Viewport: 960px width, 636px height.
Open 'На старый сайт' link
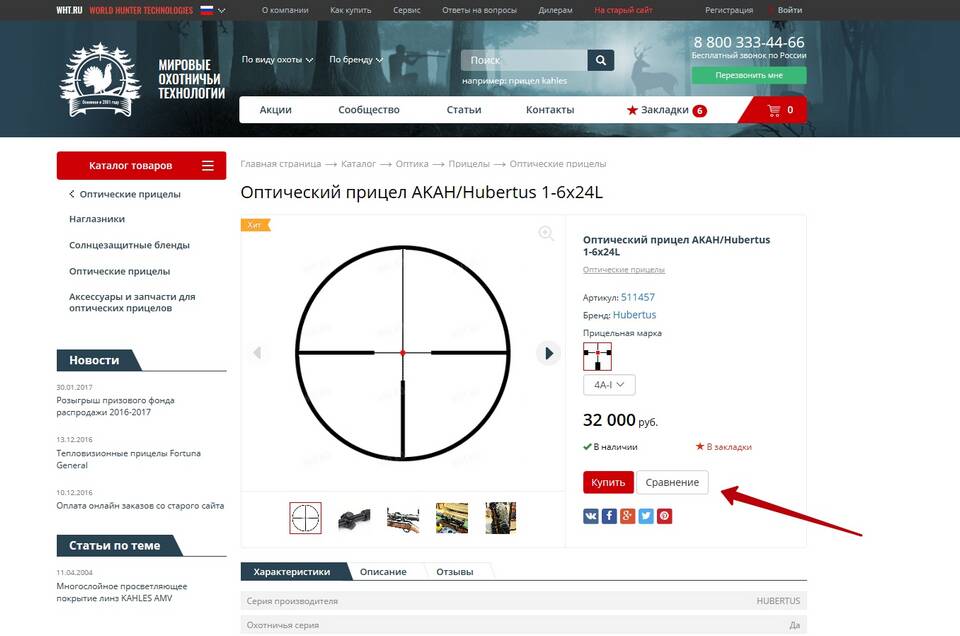(x=623, y=10)
